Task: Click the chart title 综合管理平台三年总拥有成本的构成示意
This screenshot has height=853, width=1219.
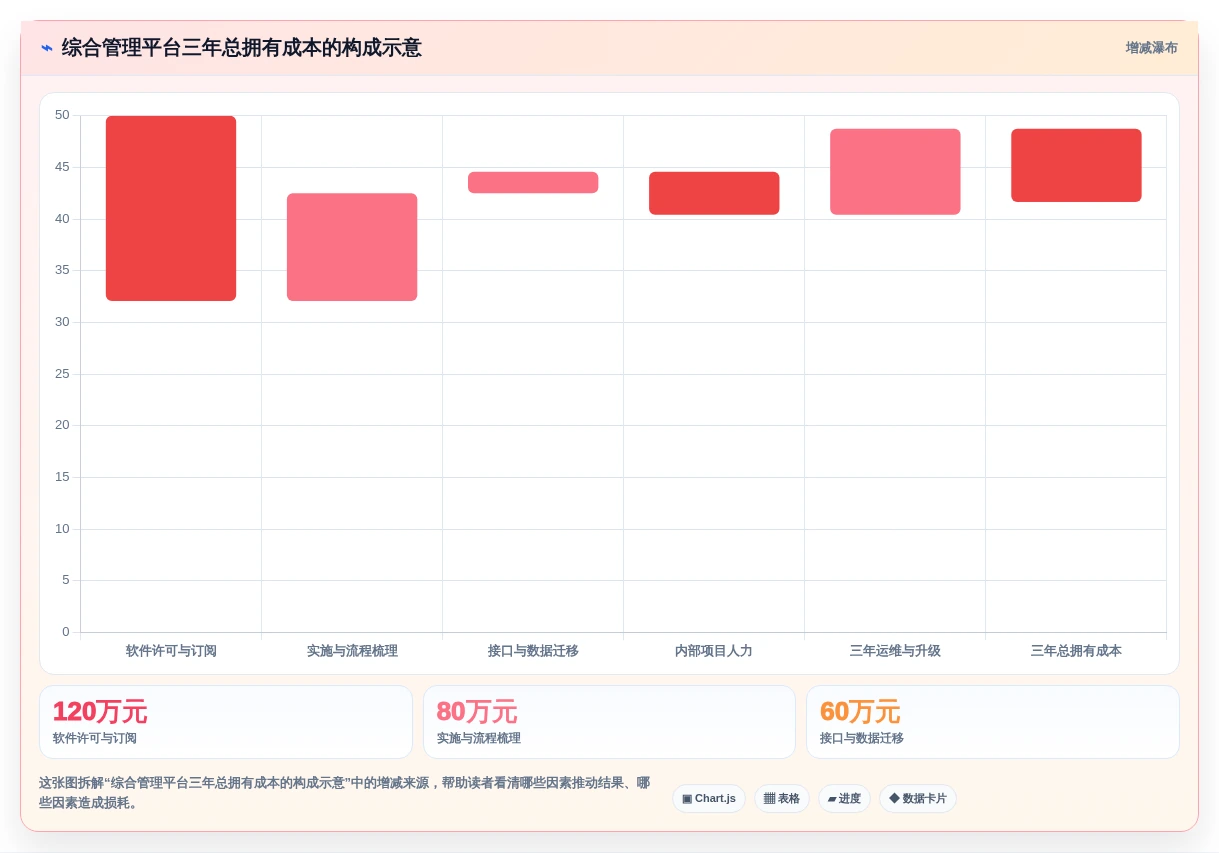Action: 241,48
